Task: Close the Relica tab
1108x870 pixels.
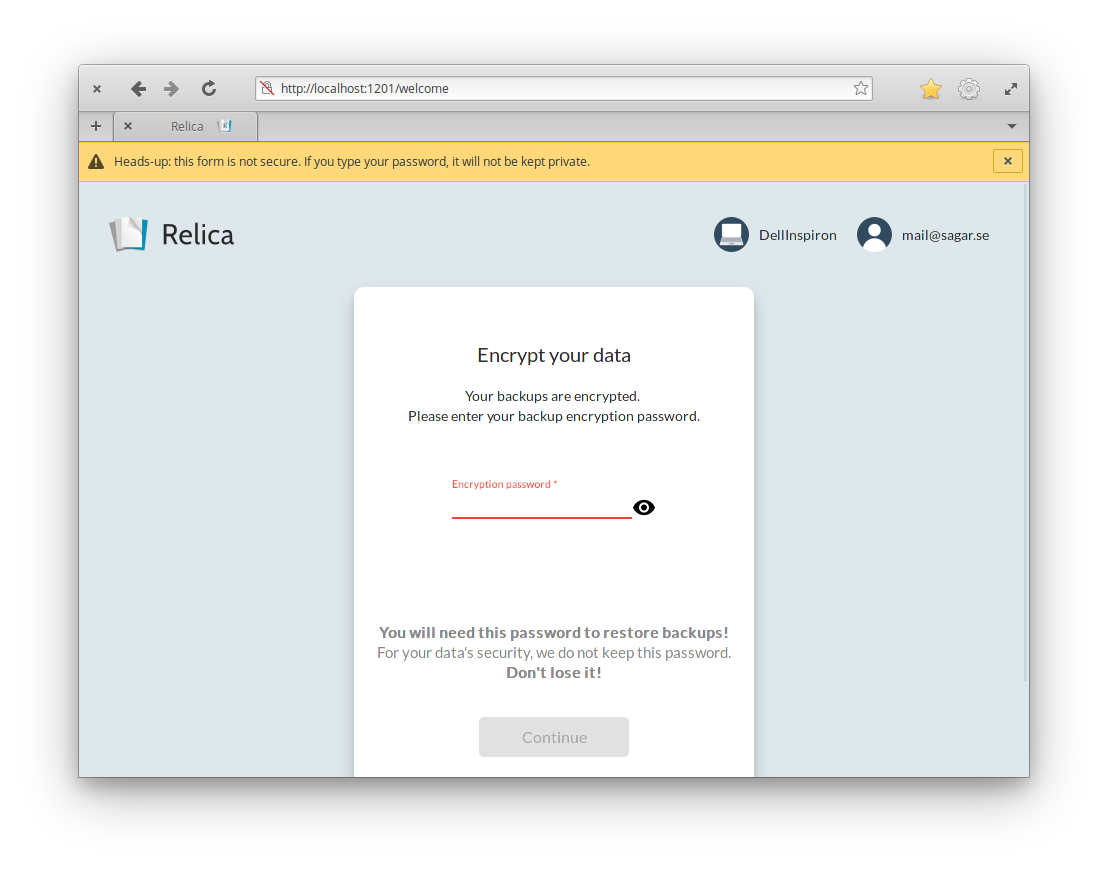Action: 128,126
